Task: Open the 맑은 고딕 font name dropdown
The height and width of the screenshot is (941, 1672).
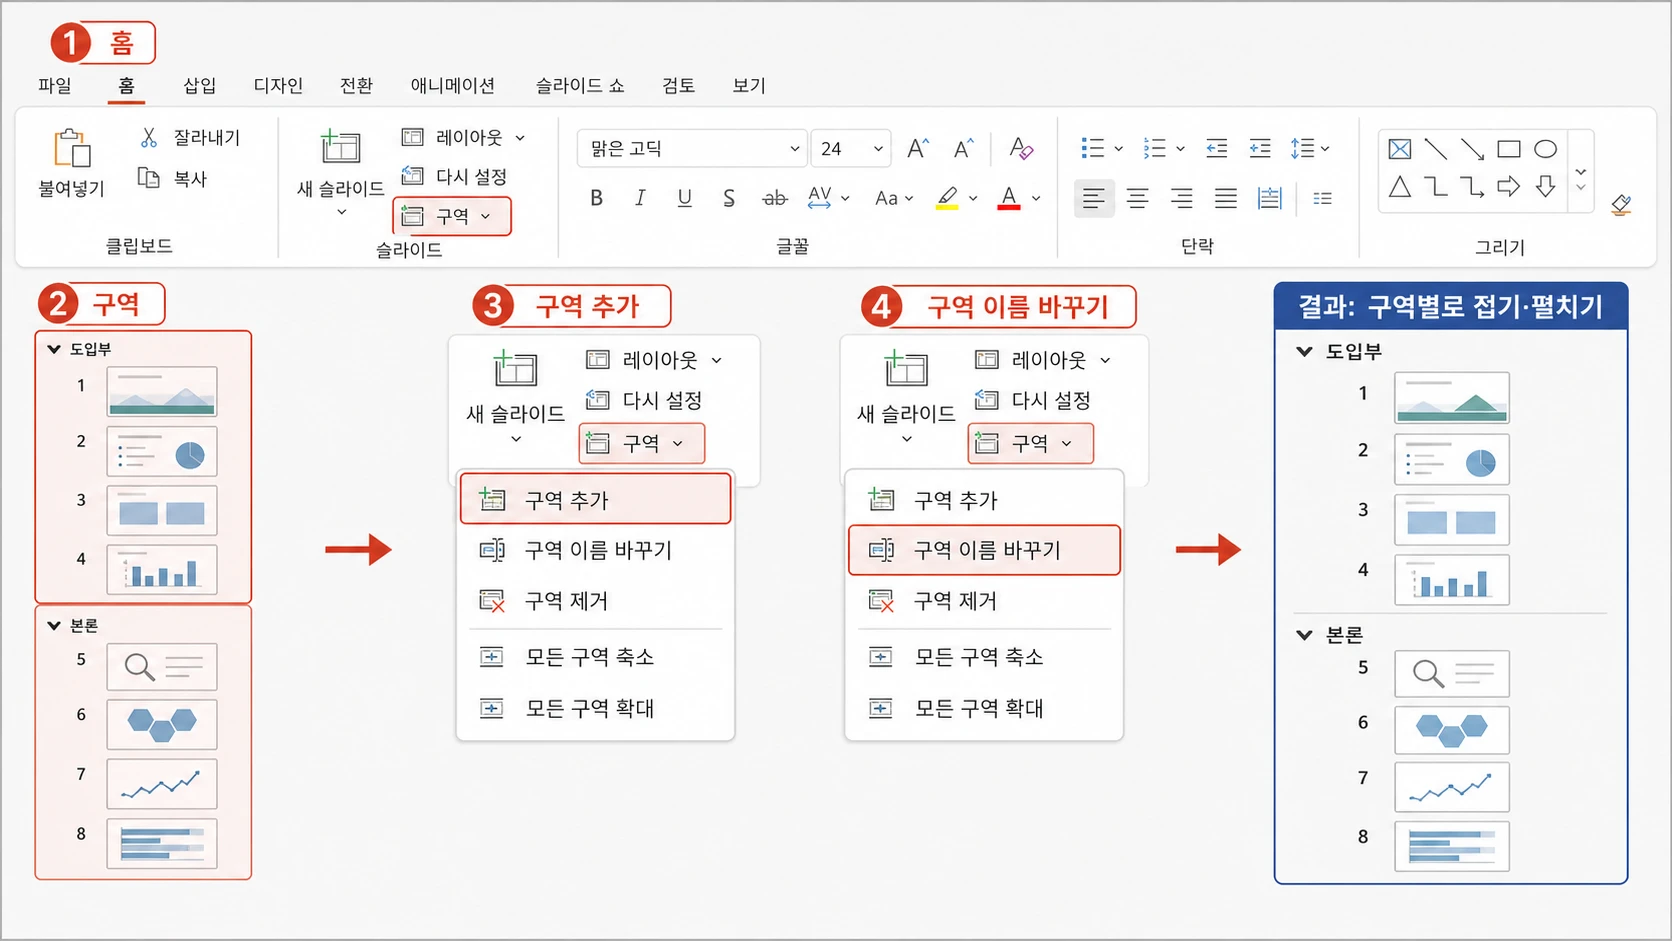Action: click(795, 149)
